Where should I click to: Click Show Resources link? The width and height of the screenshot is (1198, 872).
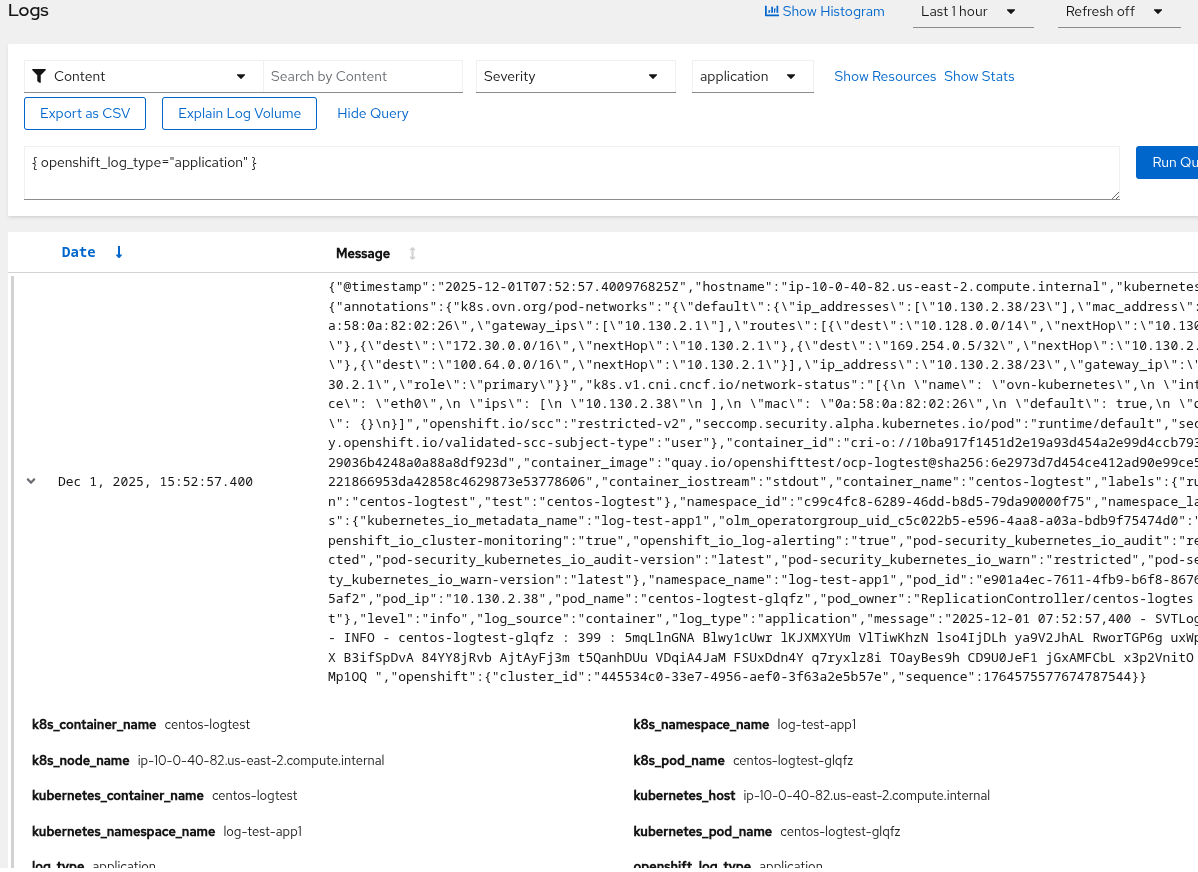[885, 76]
